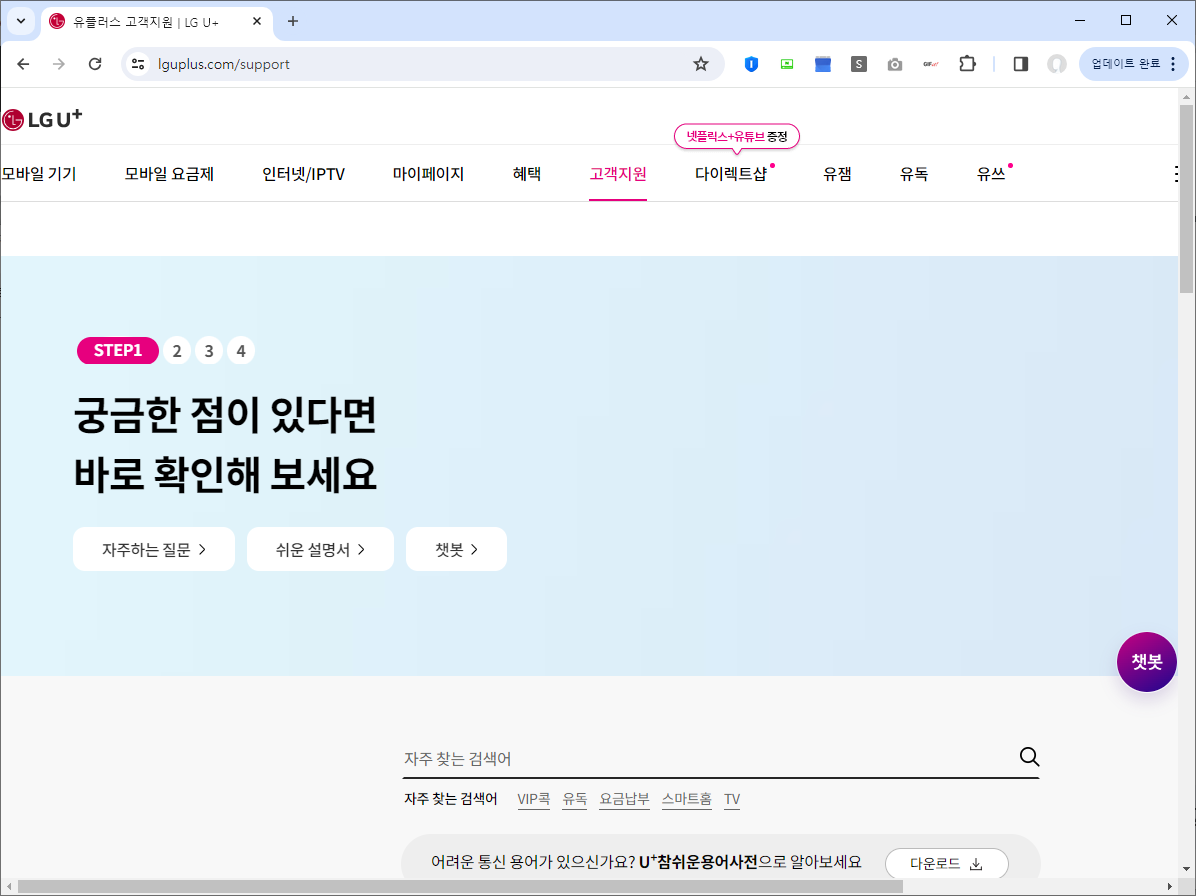Select step 3 in the STEP indicator
This screenshot has width=1196, height=896.
tap(209, 350)
